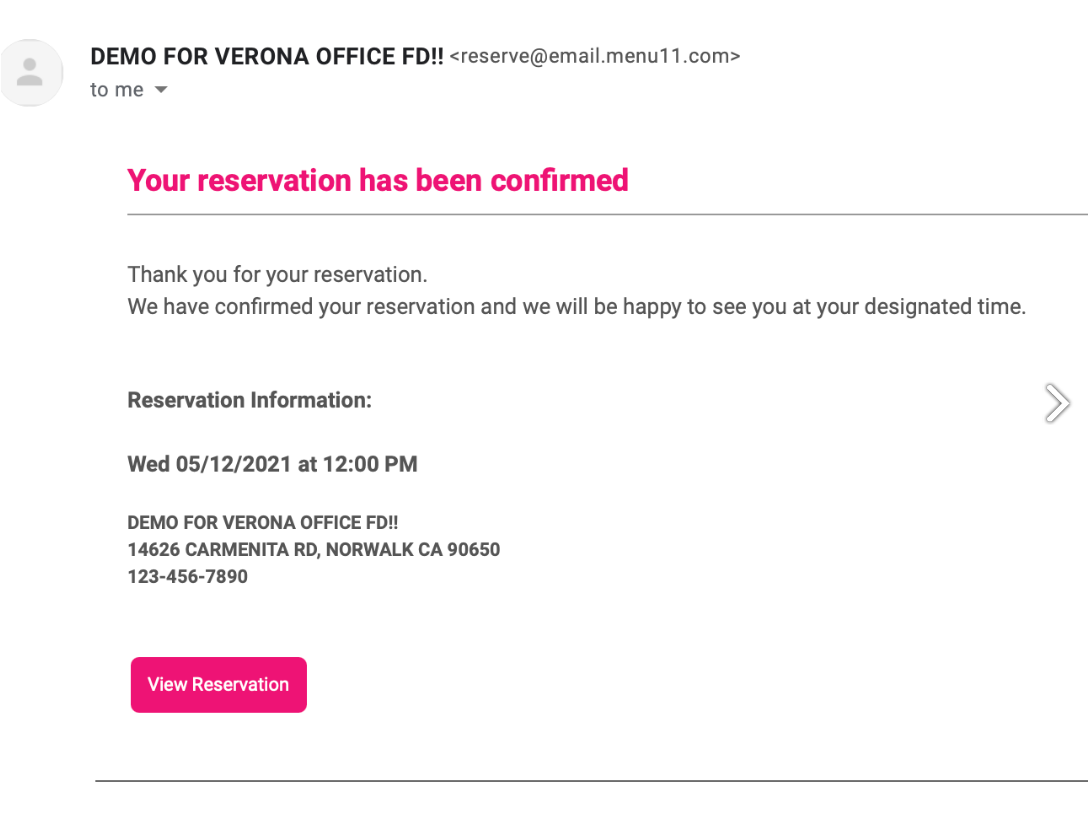Click the weekday "Wed" in the reservation date

148,464
